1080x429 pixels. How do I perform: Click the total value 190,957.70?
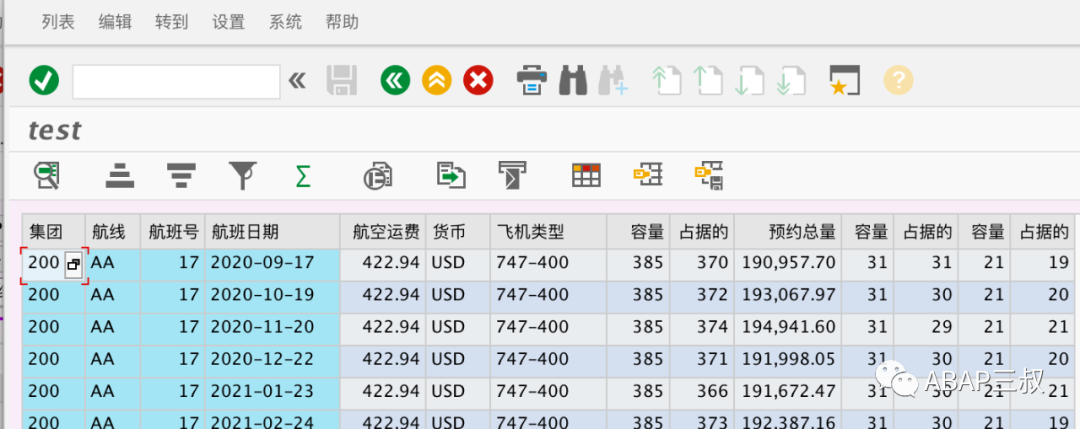788,262
